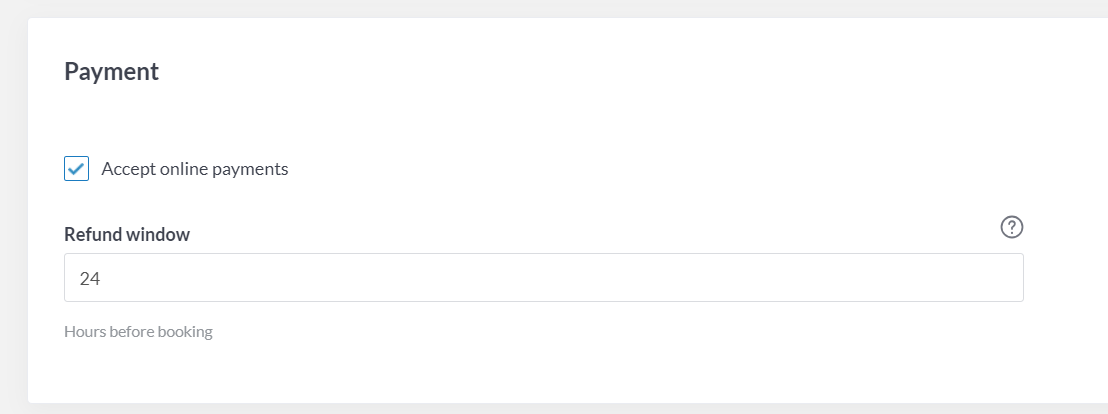Click the blue checkmark icon inside the checkbox
1108x414 pixels.
coord(76,169)
